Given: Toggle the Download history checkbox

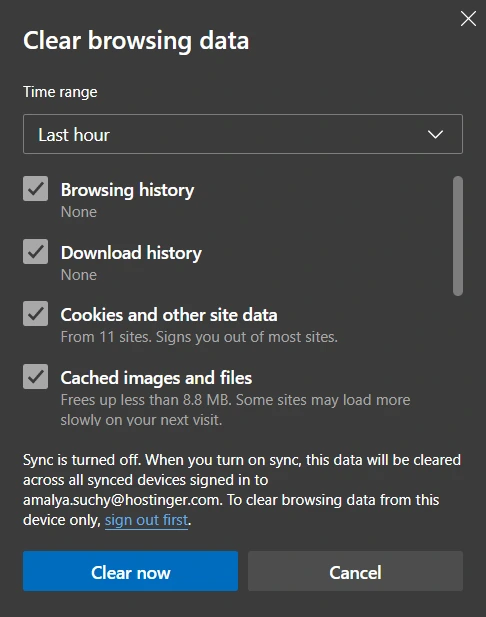Looking at the screenshot, I should click(x=35, y=251).
